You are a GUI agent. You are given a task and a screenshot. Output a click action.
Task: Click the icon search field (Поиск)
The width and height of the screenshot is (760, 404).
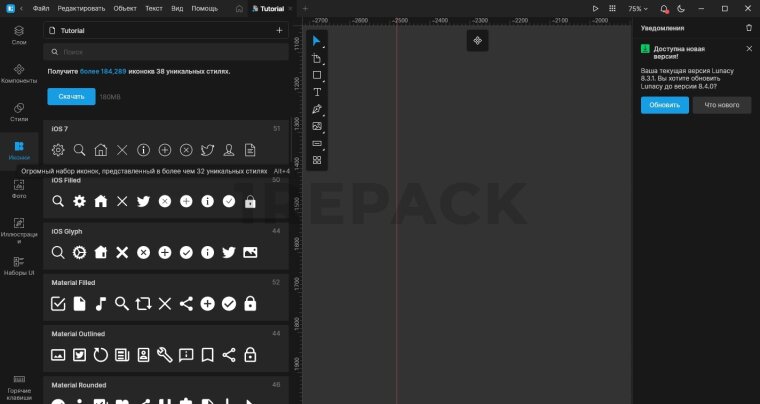165,51
